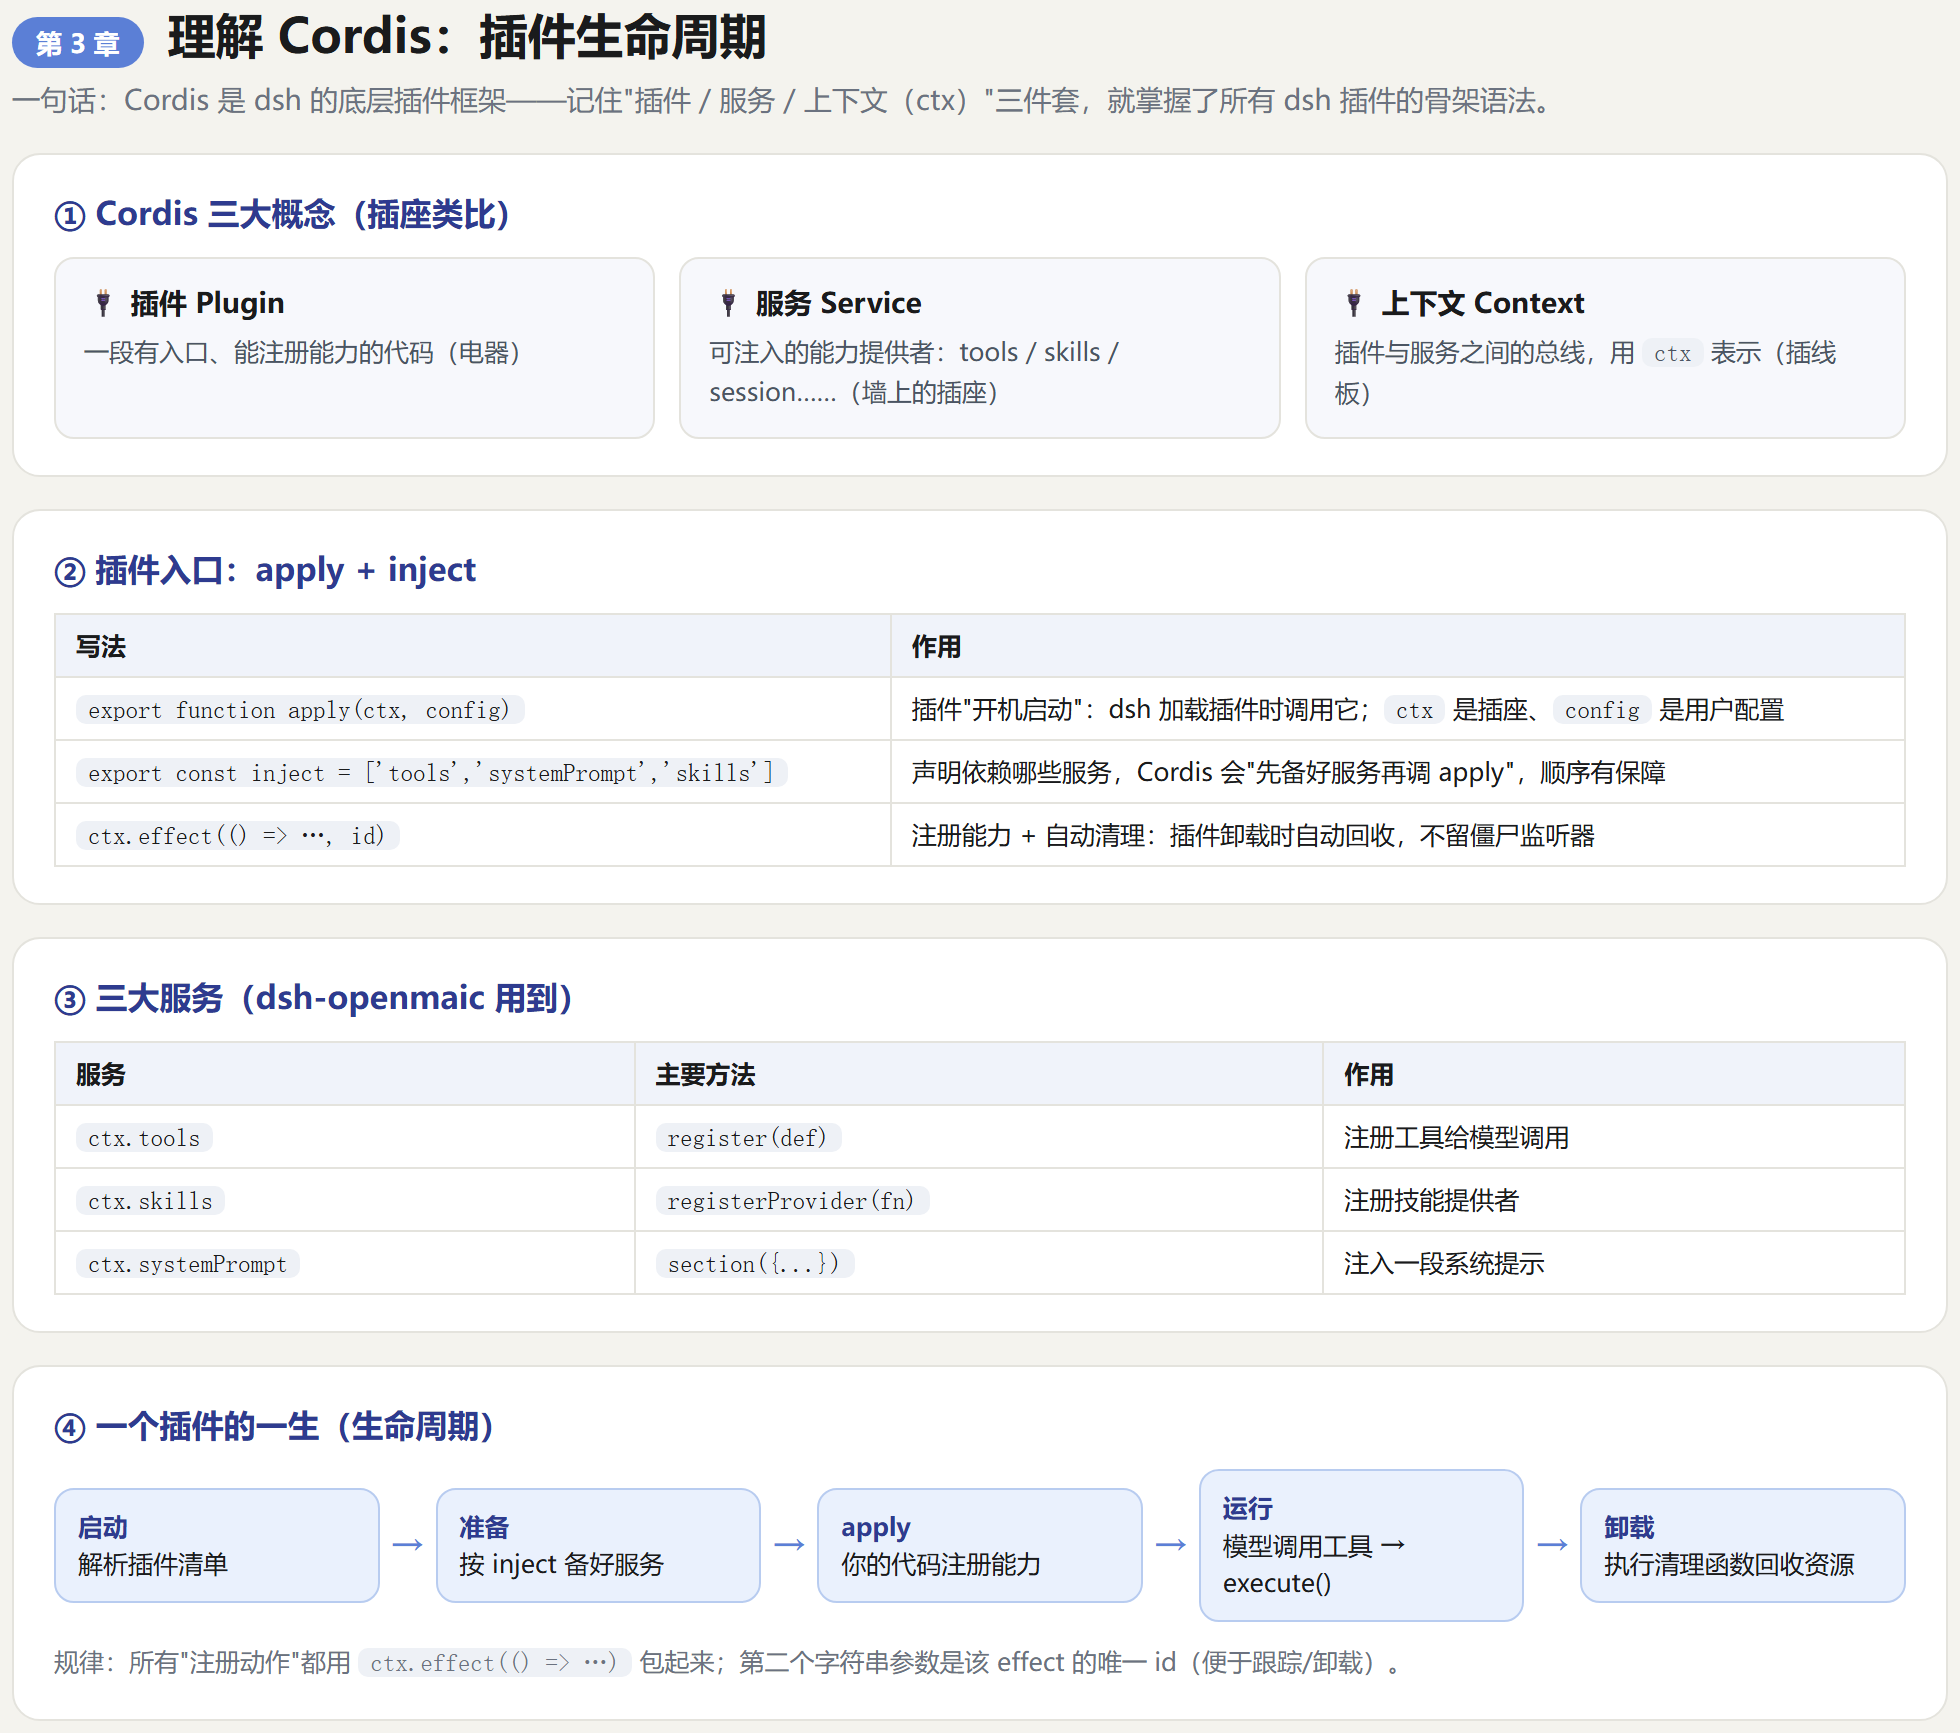Click section heading ② 插件入口：apply + inject
The image size is (1960, 1733).
pyautogui.click(x=265, y=570)
